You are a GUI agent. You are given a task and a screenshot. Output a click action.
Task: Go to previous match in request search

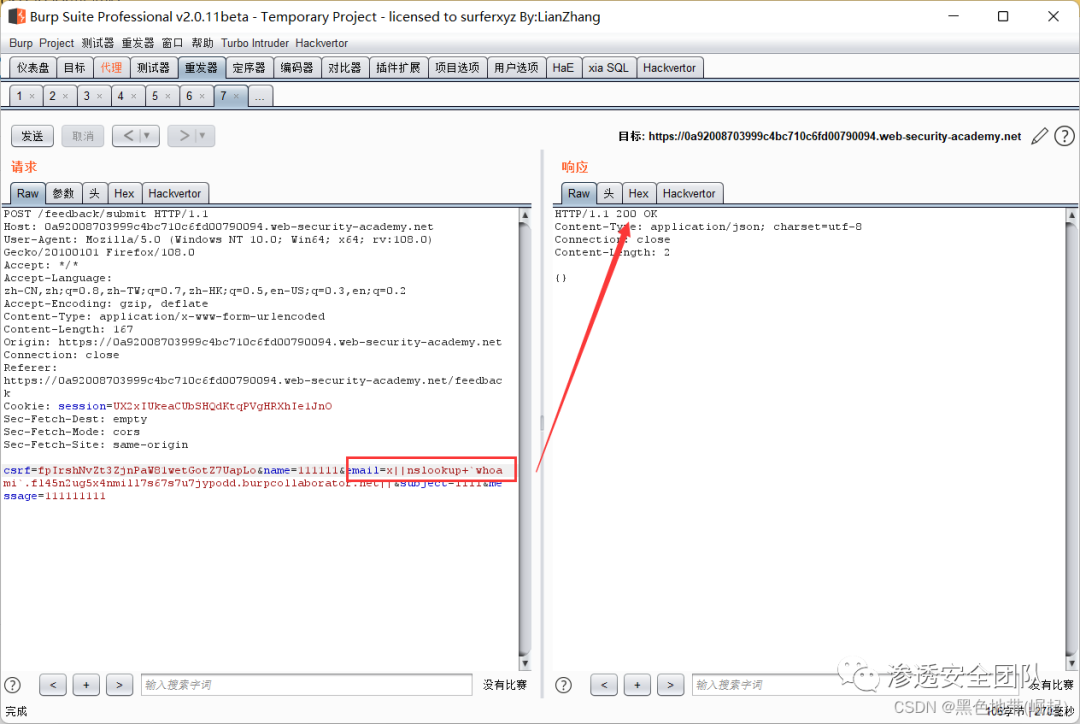pyautogui.click(x=53, y=685)
